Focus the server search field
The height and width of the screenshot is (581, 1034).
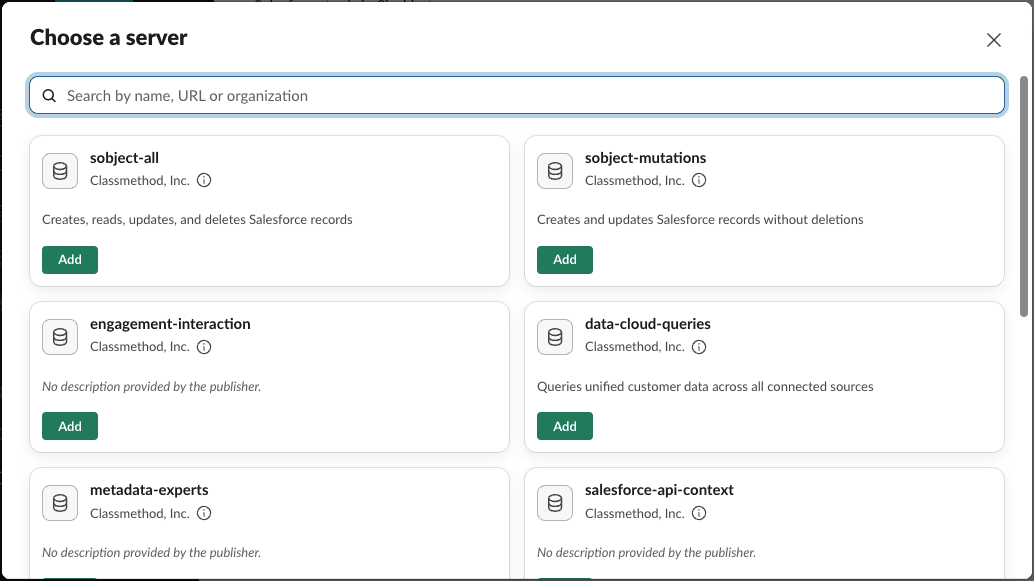[517, 96]
